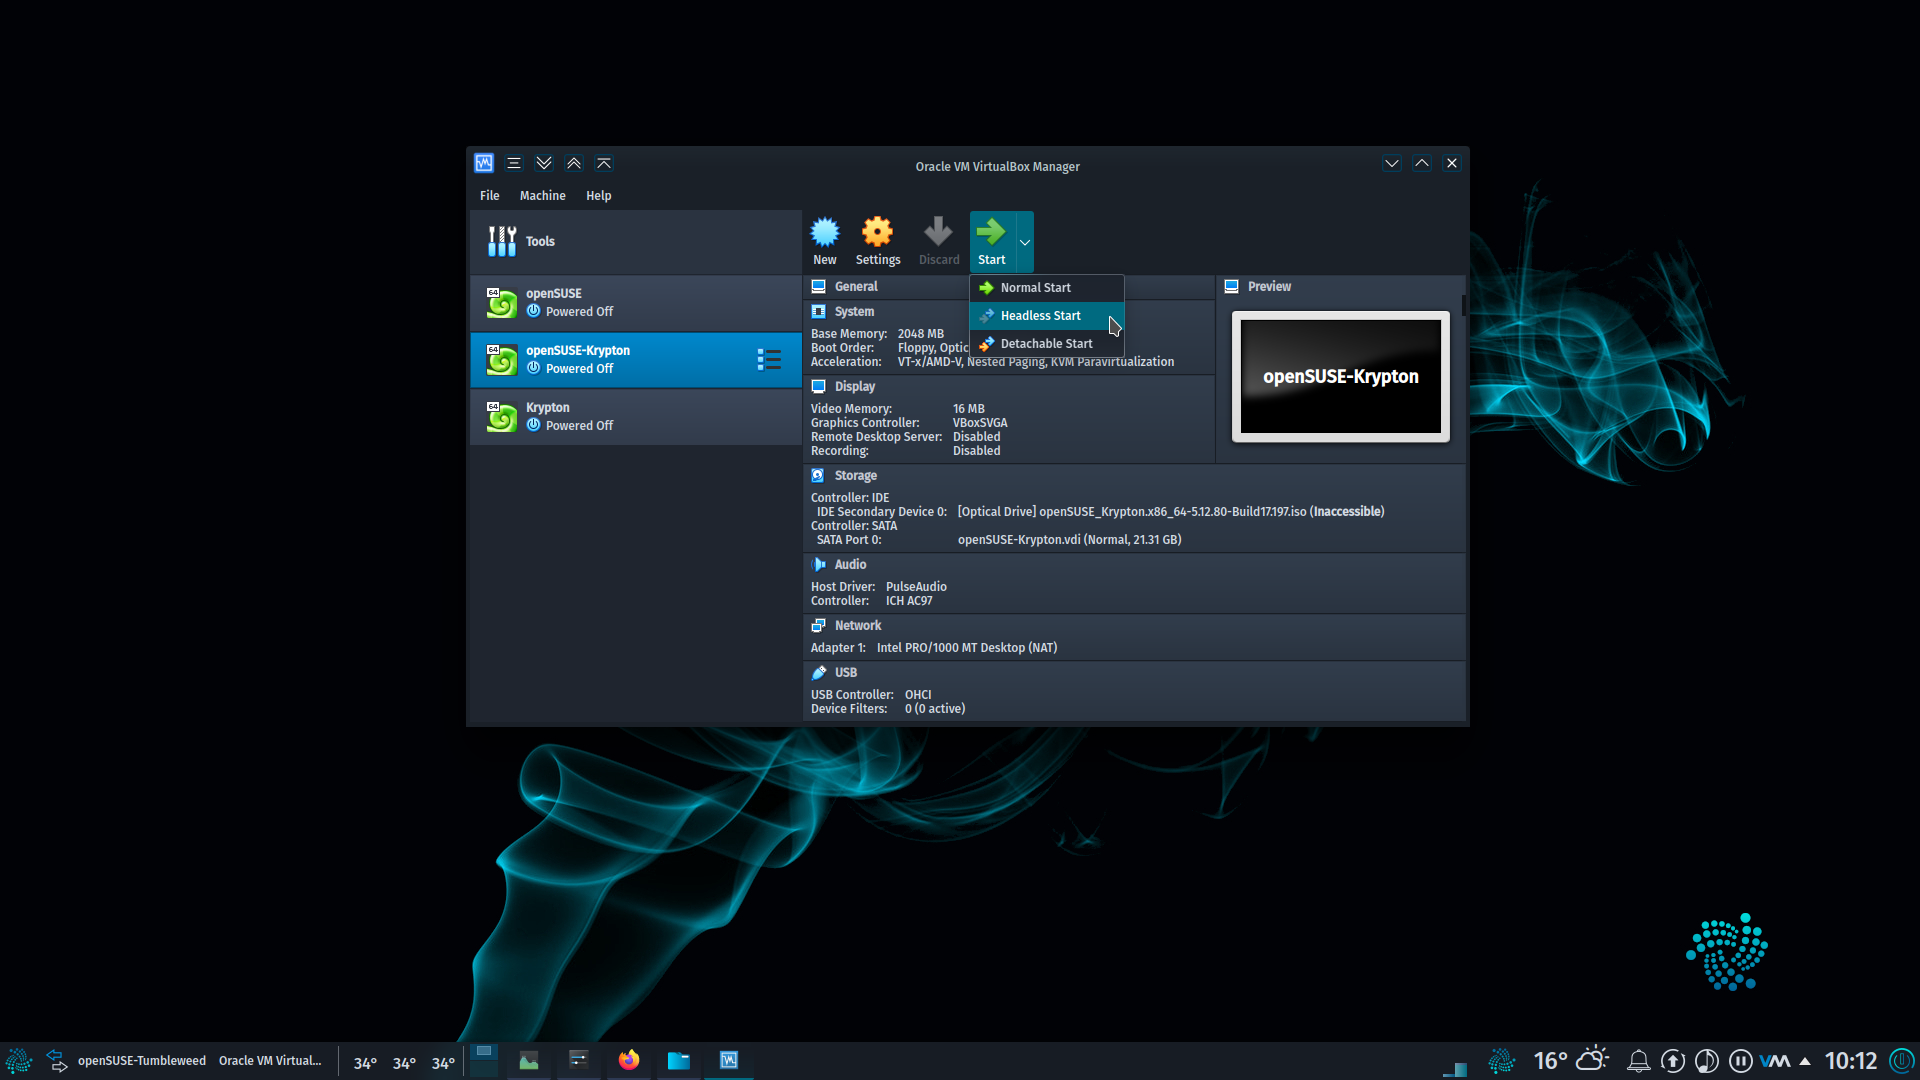This screenshot has width=1920, height=1080.
Task: Click the Display section header
Action: (x=854, y=387)
